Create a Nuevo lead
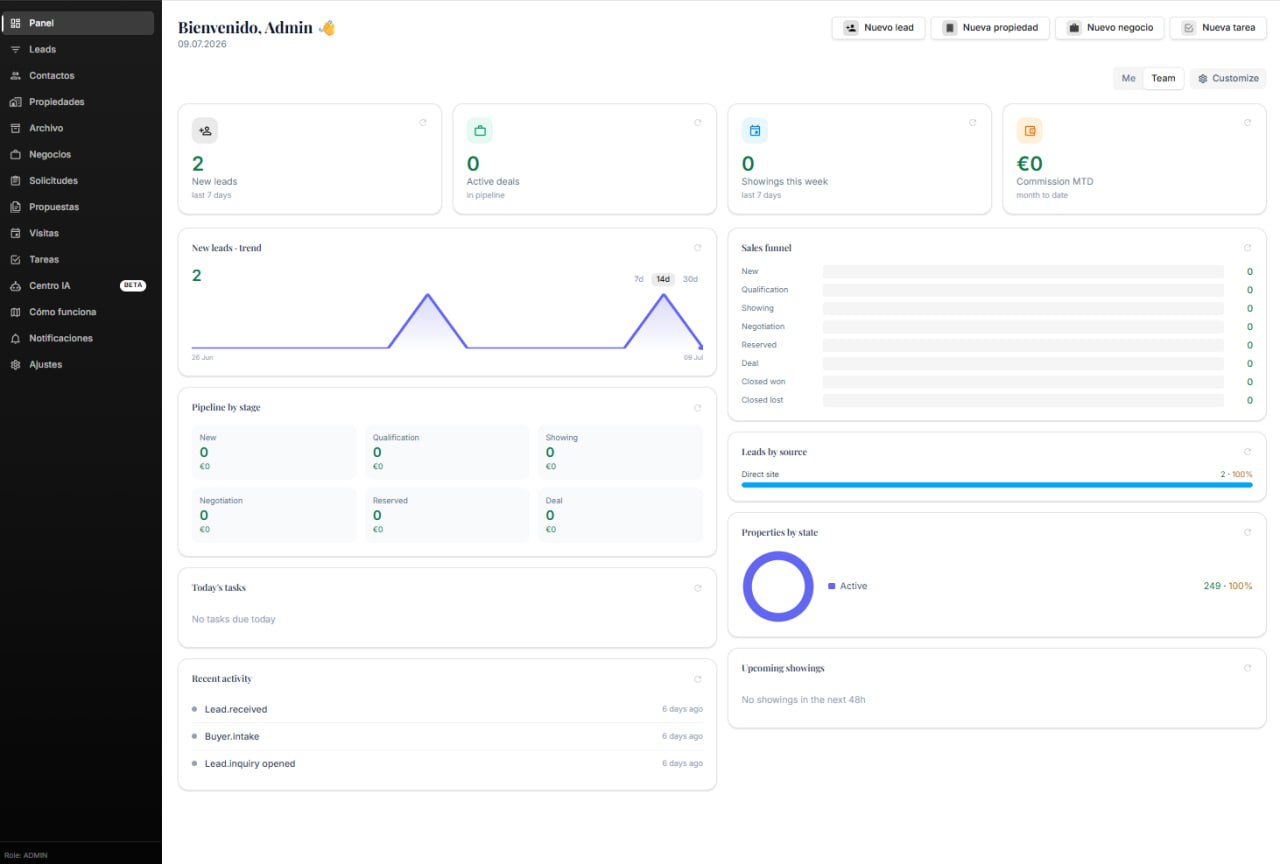 (x=878, y=28)
